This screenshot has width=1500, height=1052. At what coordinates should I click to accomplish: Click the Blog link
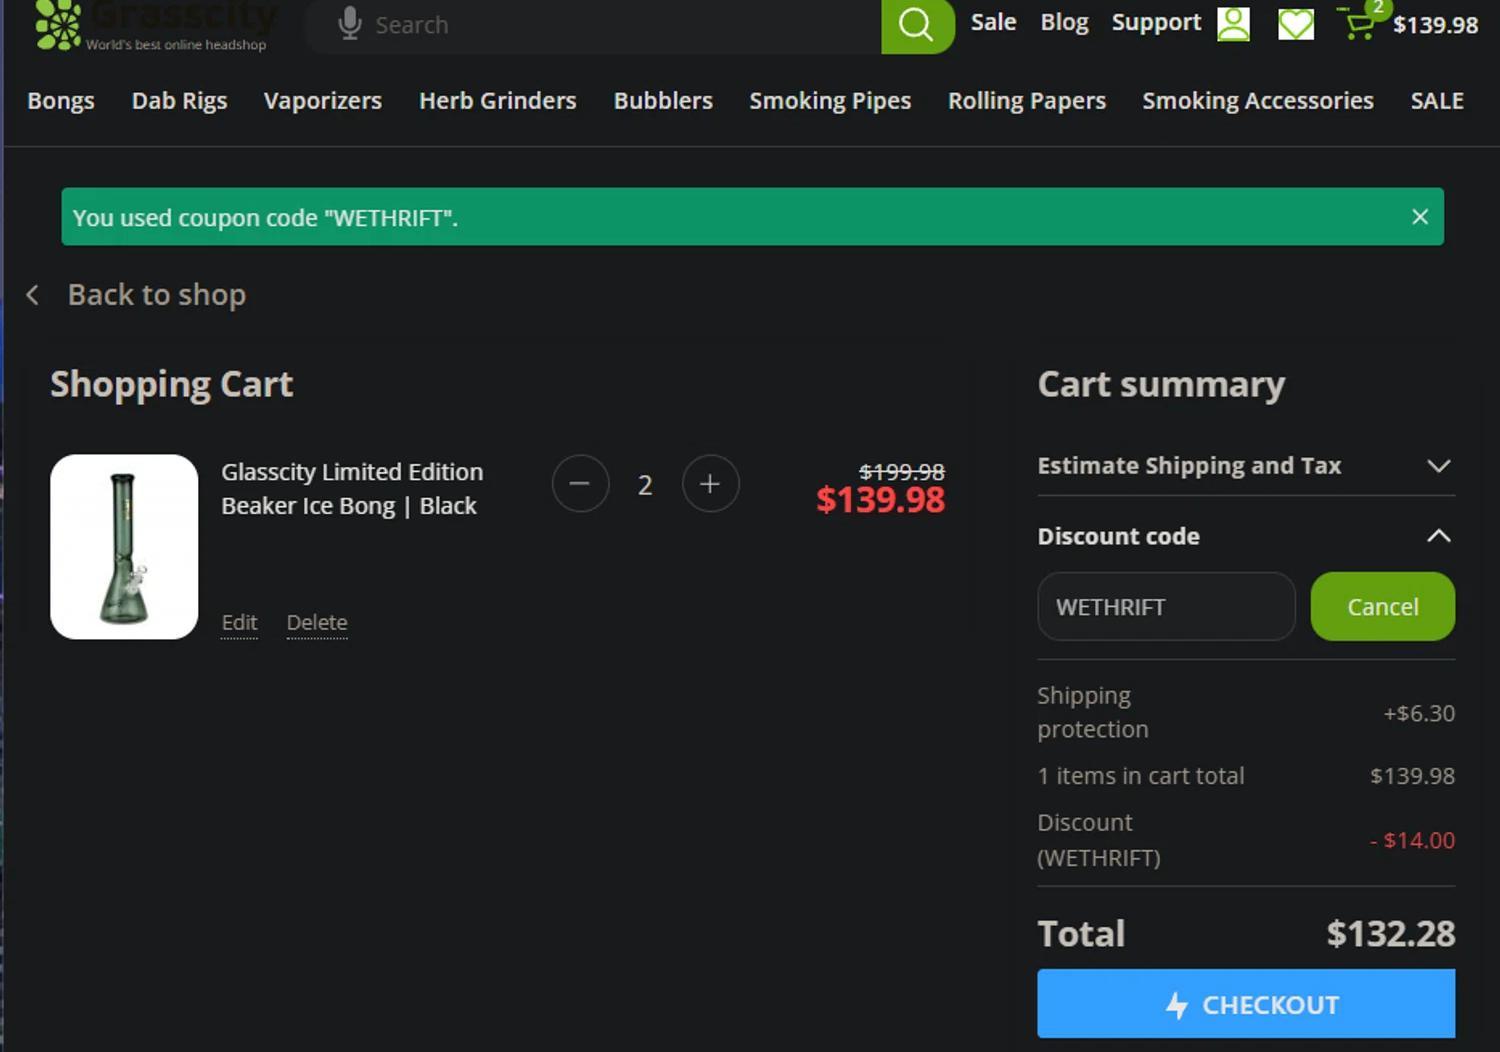(1064, 22)
